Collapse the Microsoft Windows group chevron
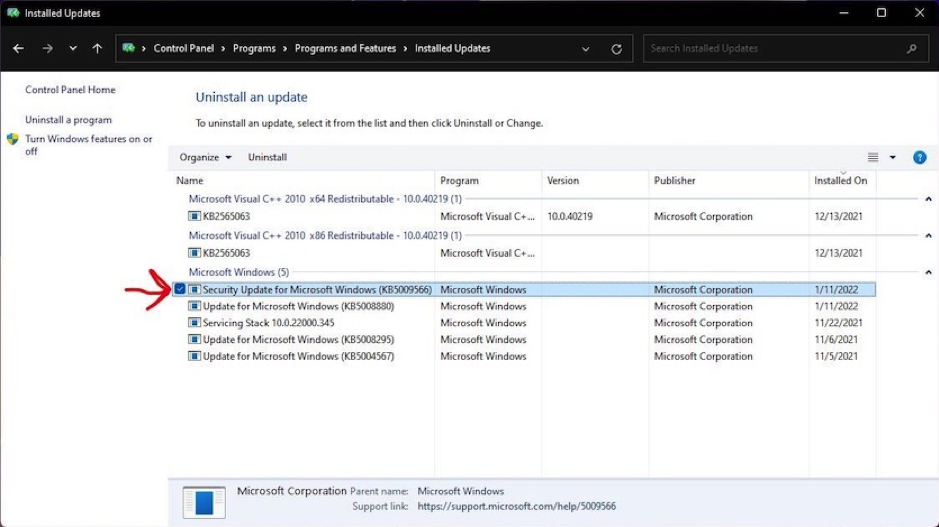The width and height of the screenshot is (939, 527). [927, 272]
